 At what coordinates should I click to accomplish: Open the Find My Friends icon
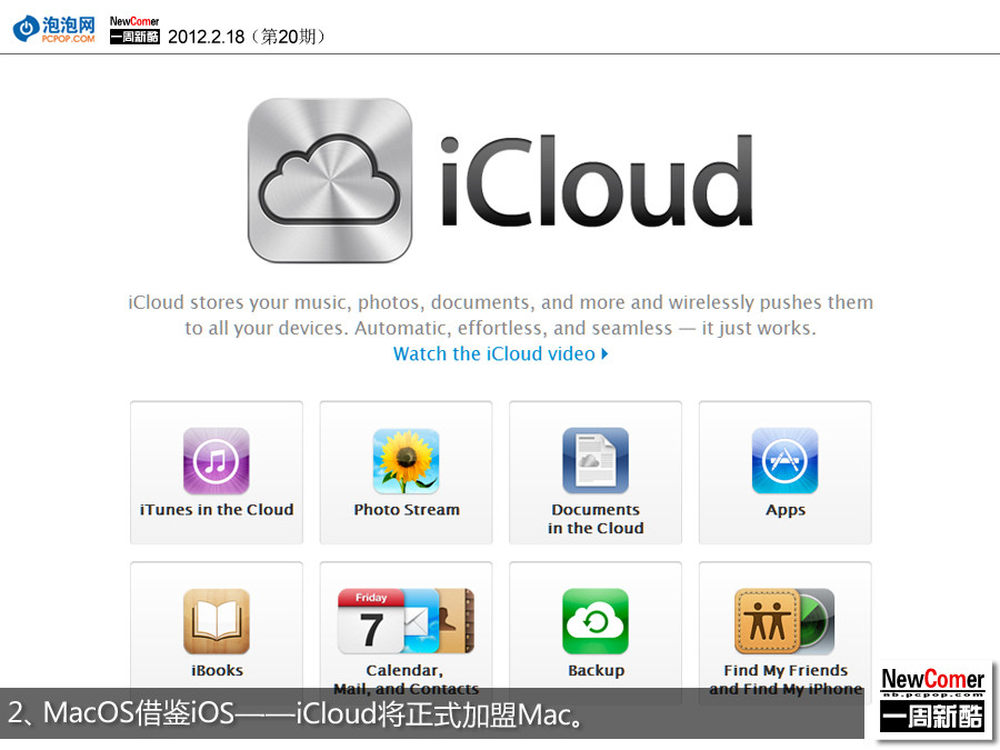[x=767, y=621]
